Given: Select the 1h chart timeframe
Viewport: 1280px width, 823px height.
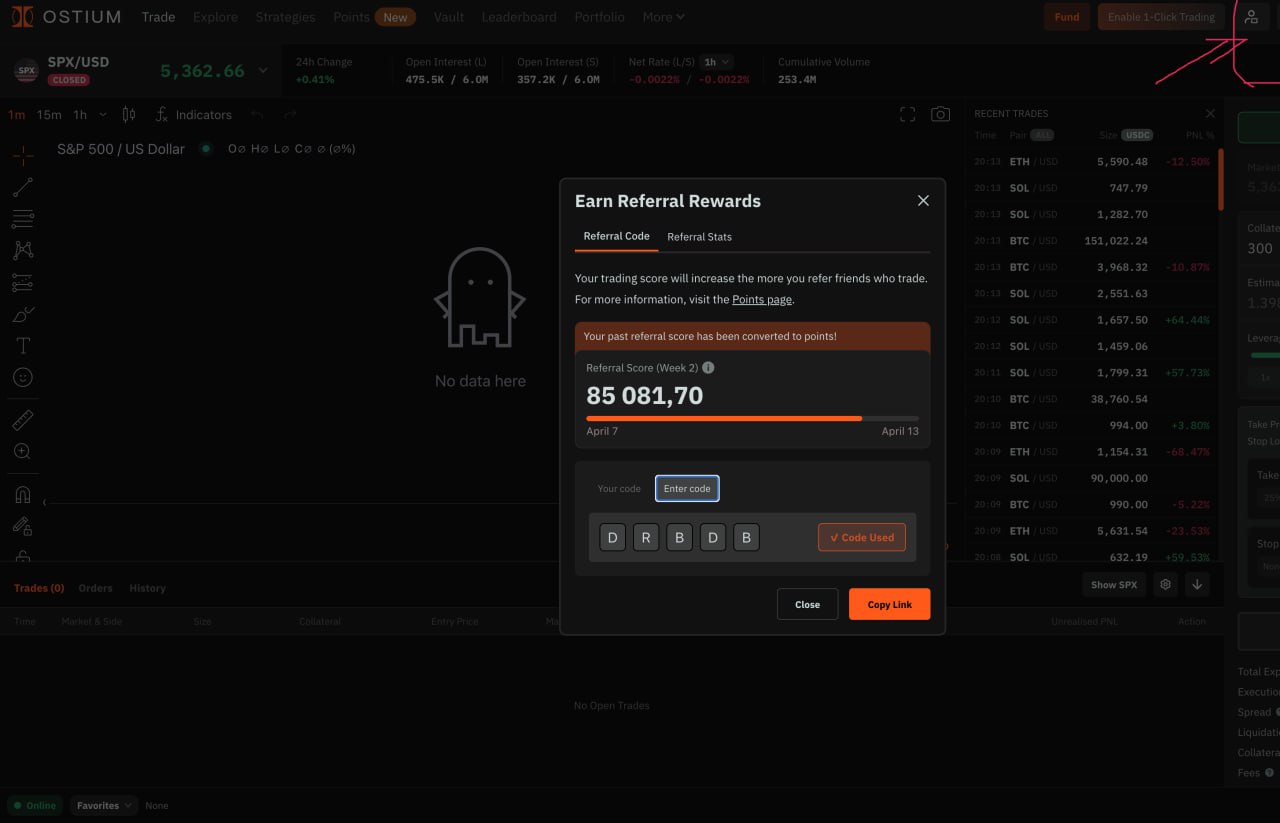Looking at the screenshot, I should 80,115.
